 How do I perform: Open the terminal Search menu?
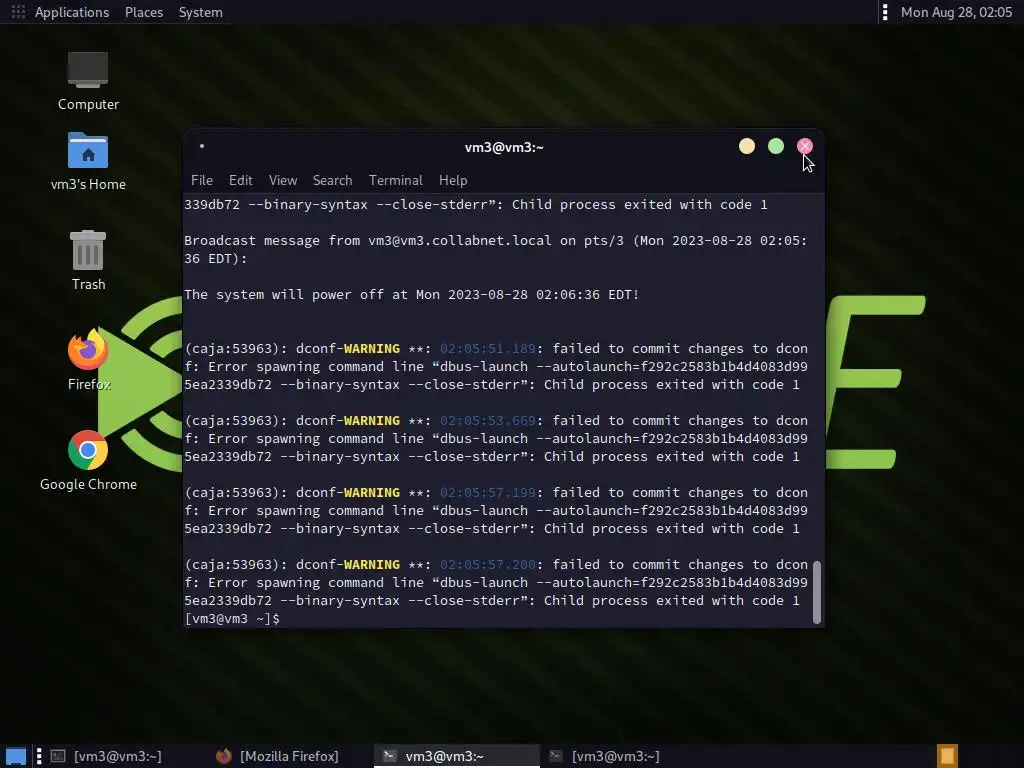click(332, 180)
